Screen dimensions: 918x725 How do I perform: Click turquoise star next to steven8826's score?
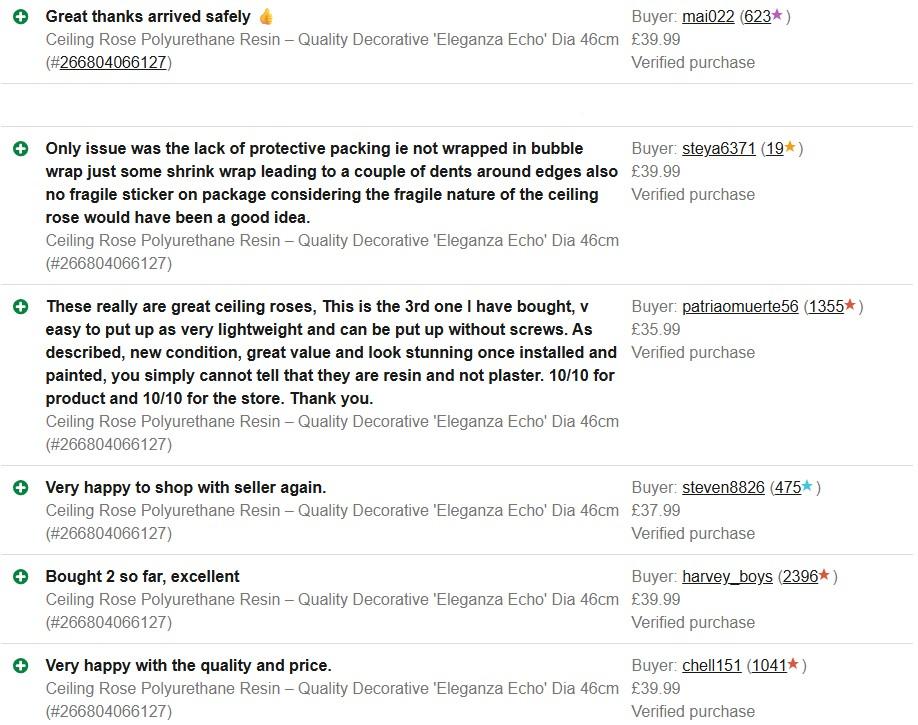tap(808, 487)
